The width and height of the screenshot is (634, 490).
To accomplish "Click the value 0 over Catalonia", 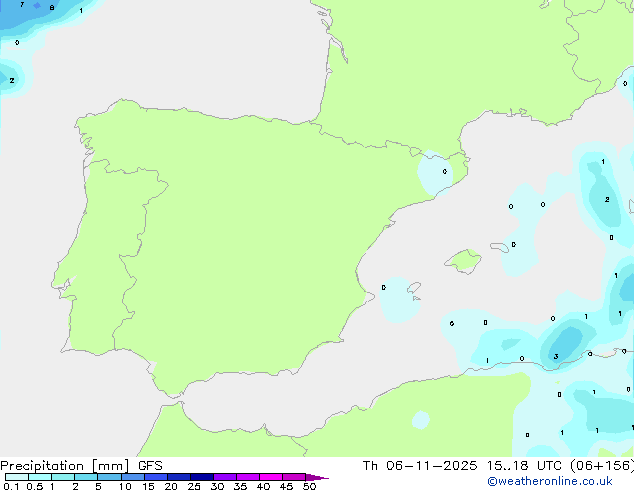I will [x=445, y=171].
